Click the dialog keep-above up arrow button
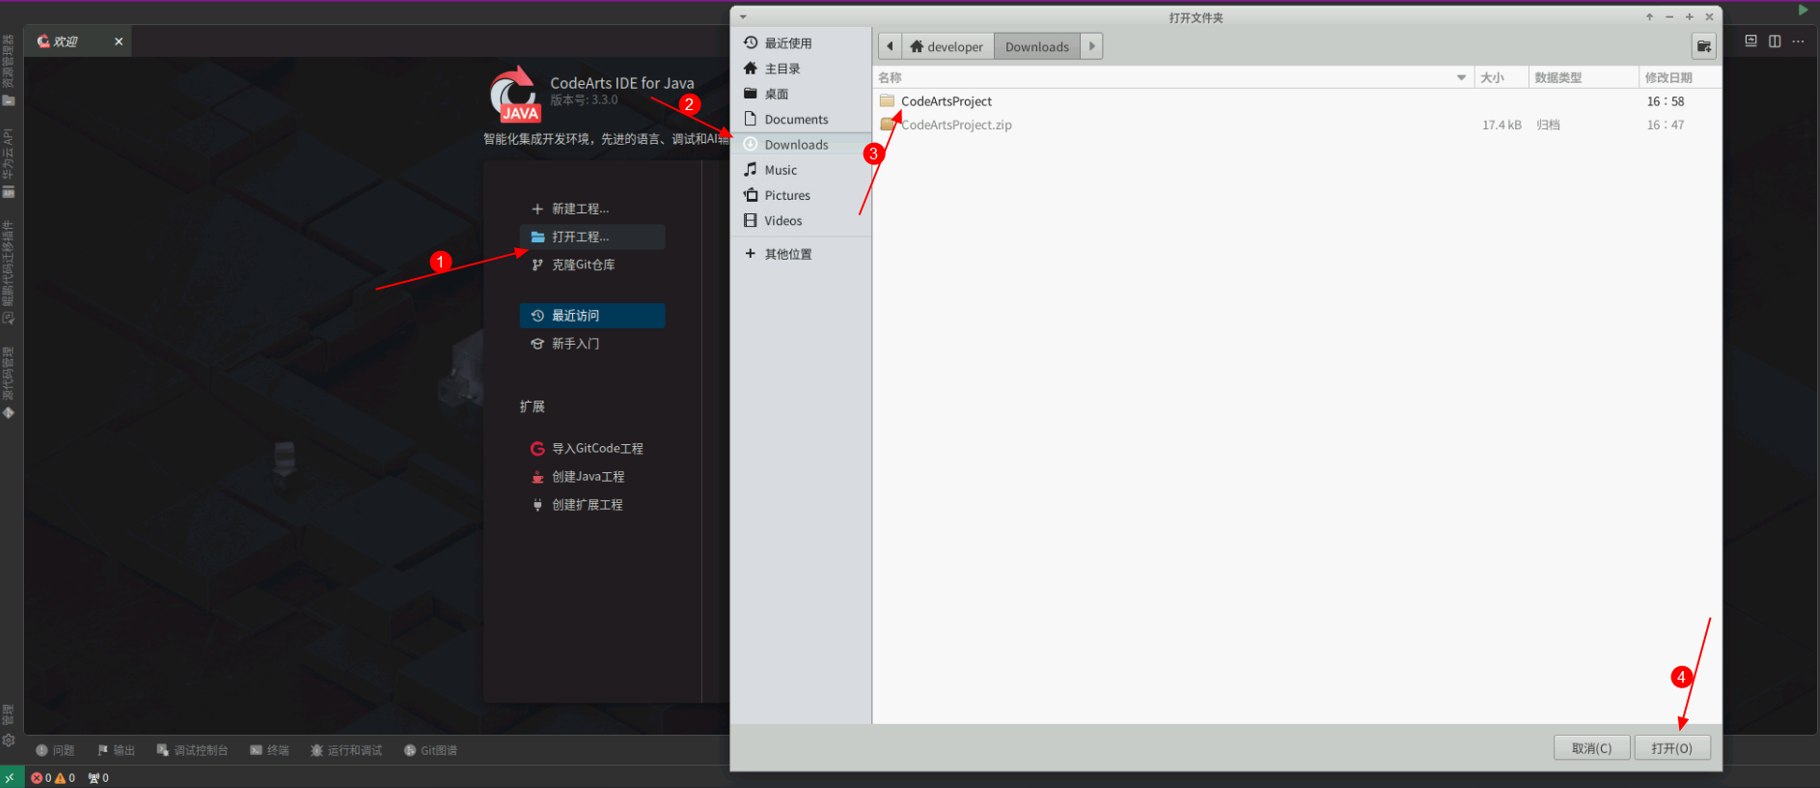The height and width of the screenshot is (788, 1820). 1650,17
